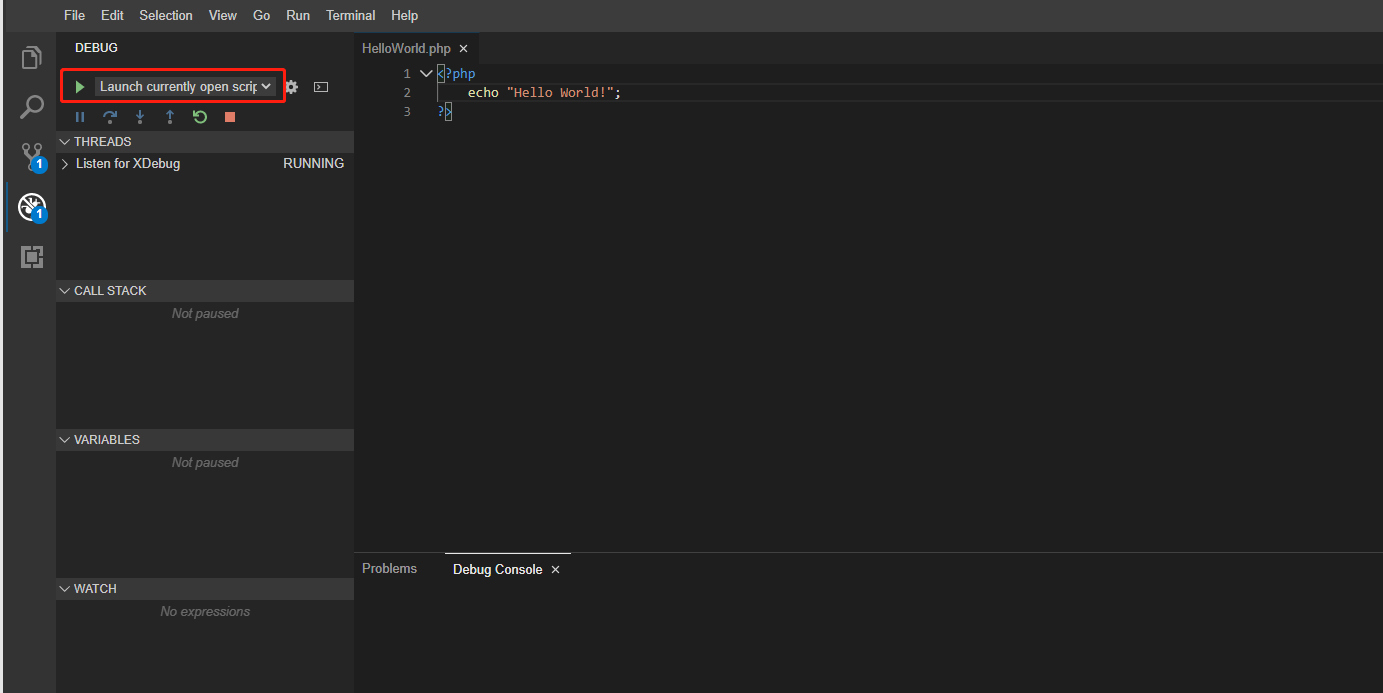Click the RUNNING status text
1383x693 pixels.
[314, 163]
